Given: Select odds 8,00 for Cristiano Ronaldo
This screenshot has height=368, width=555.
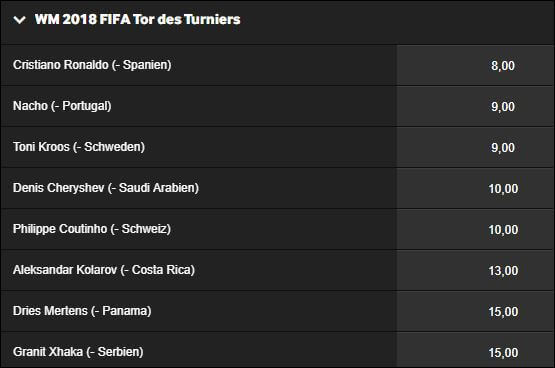Looking at the screenshot, I should pos(475,65).
